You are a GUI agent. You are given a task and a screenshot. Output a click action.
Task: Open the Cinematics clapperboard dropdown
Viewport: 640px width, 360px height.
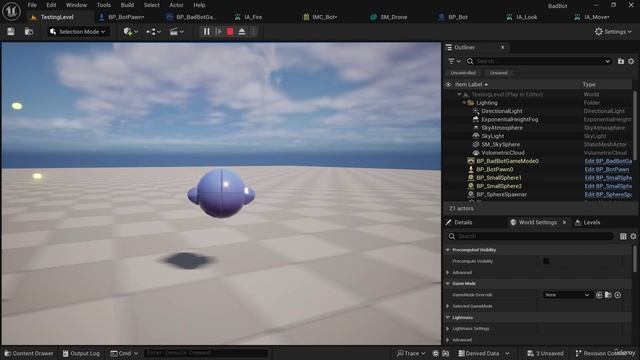pyautogui.click(x=176, y=31)
